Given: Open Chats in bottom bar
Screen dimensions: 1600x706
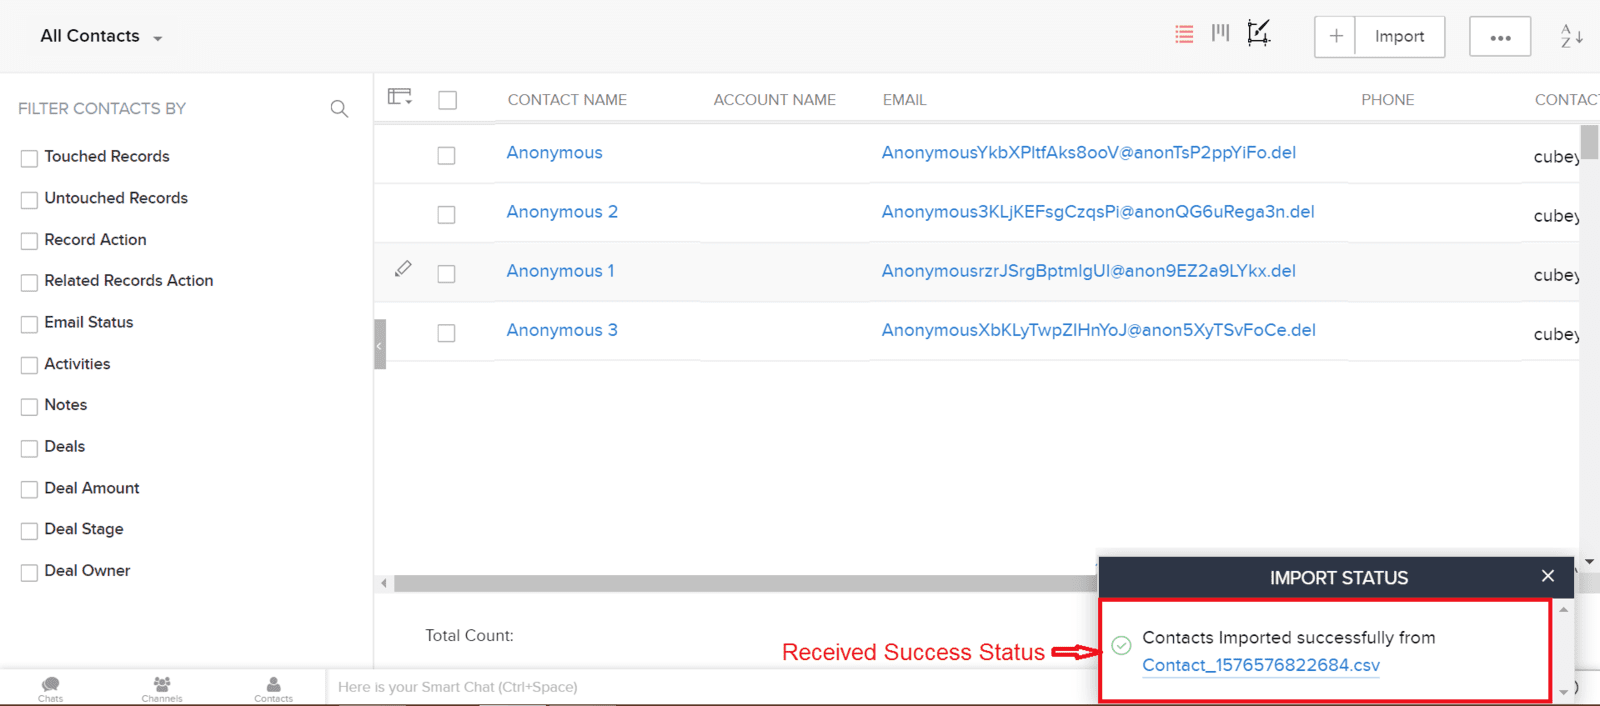Looking at the screenshot, I should tap(51, 689).
